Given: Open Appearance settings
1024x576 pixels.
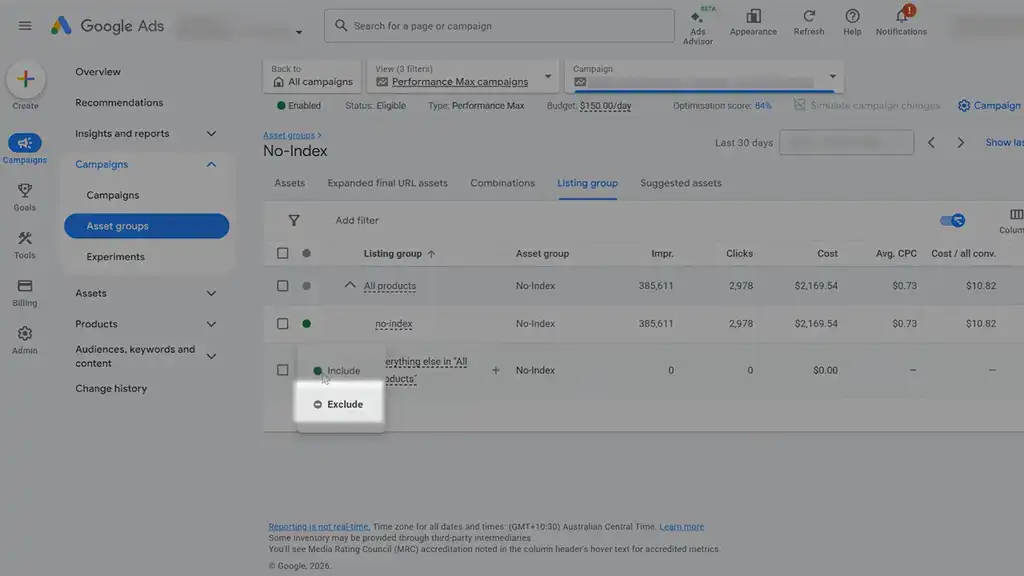Looking at the screenshot, I should tap(753, 22).
